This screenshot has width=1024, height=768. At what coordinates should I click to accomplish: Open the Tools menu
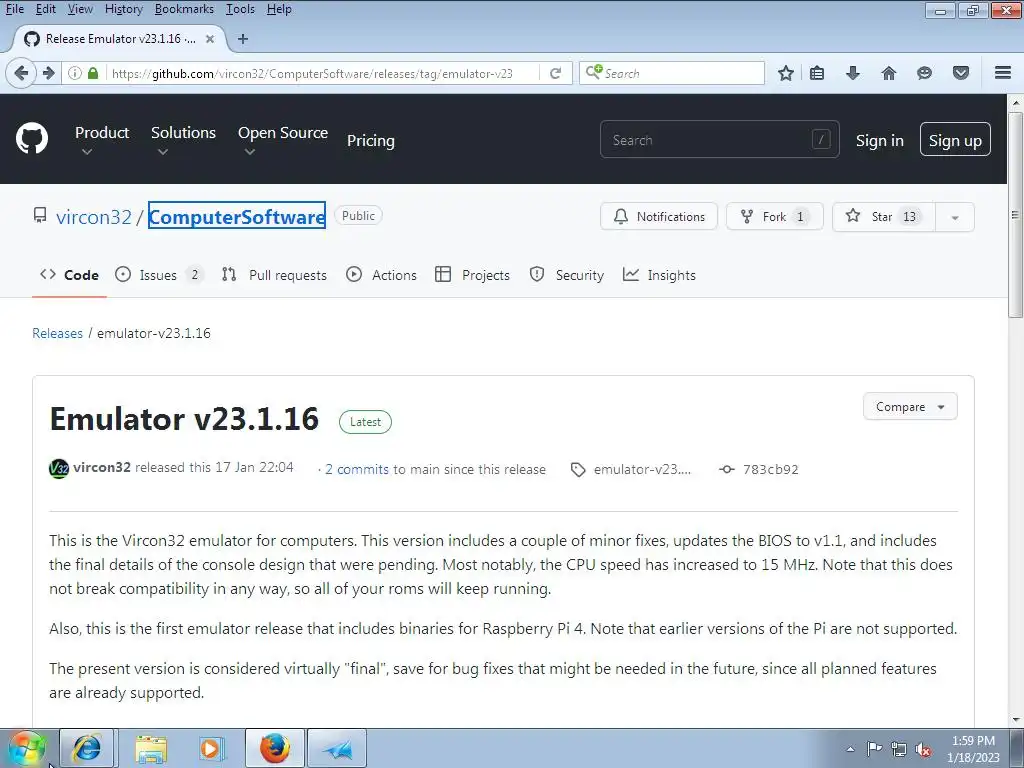point(240,9)
